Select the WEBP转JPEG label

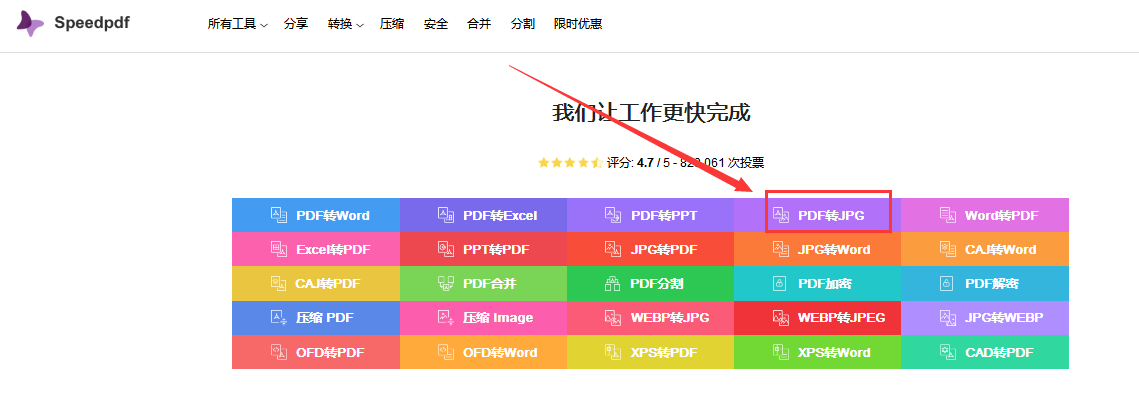(841, 318)
